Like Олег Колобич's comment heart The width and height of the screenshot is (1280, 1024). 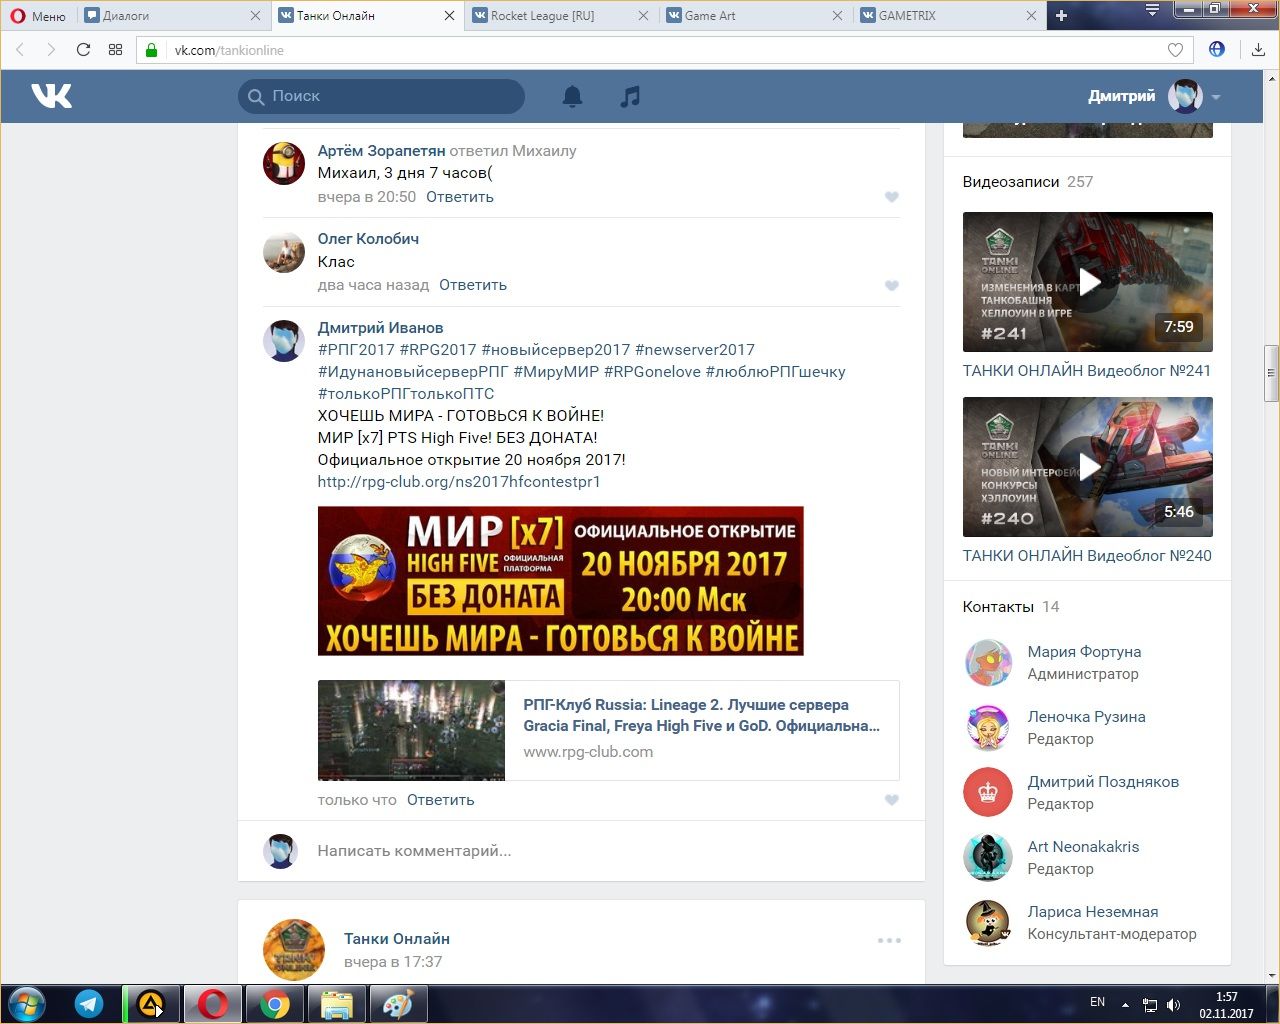[892, 286]
